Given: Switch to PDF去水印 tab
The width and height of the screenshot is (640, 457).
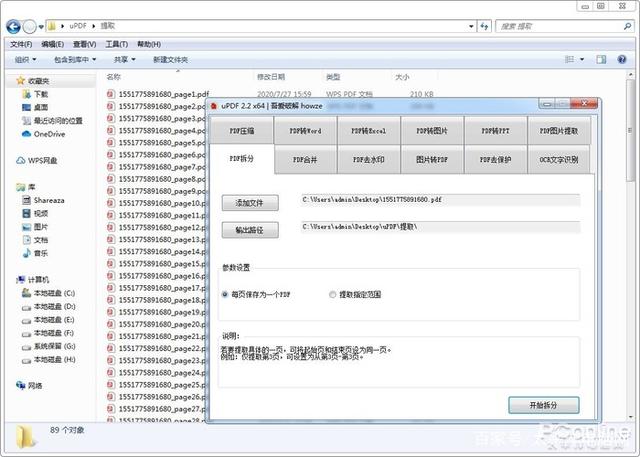Looking at the screenshot, I should [369, 160].
